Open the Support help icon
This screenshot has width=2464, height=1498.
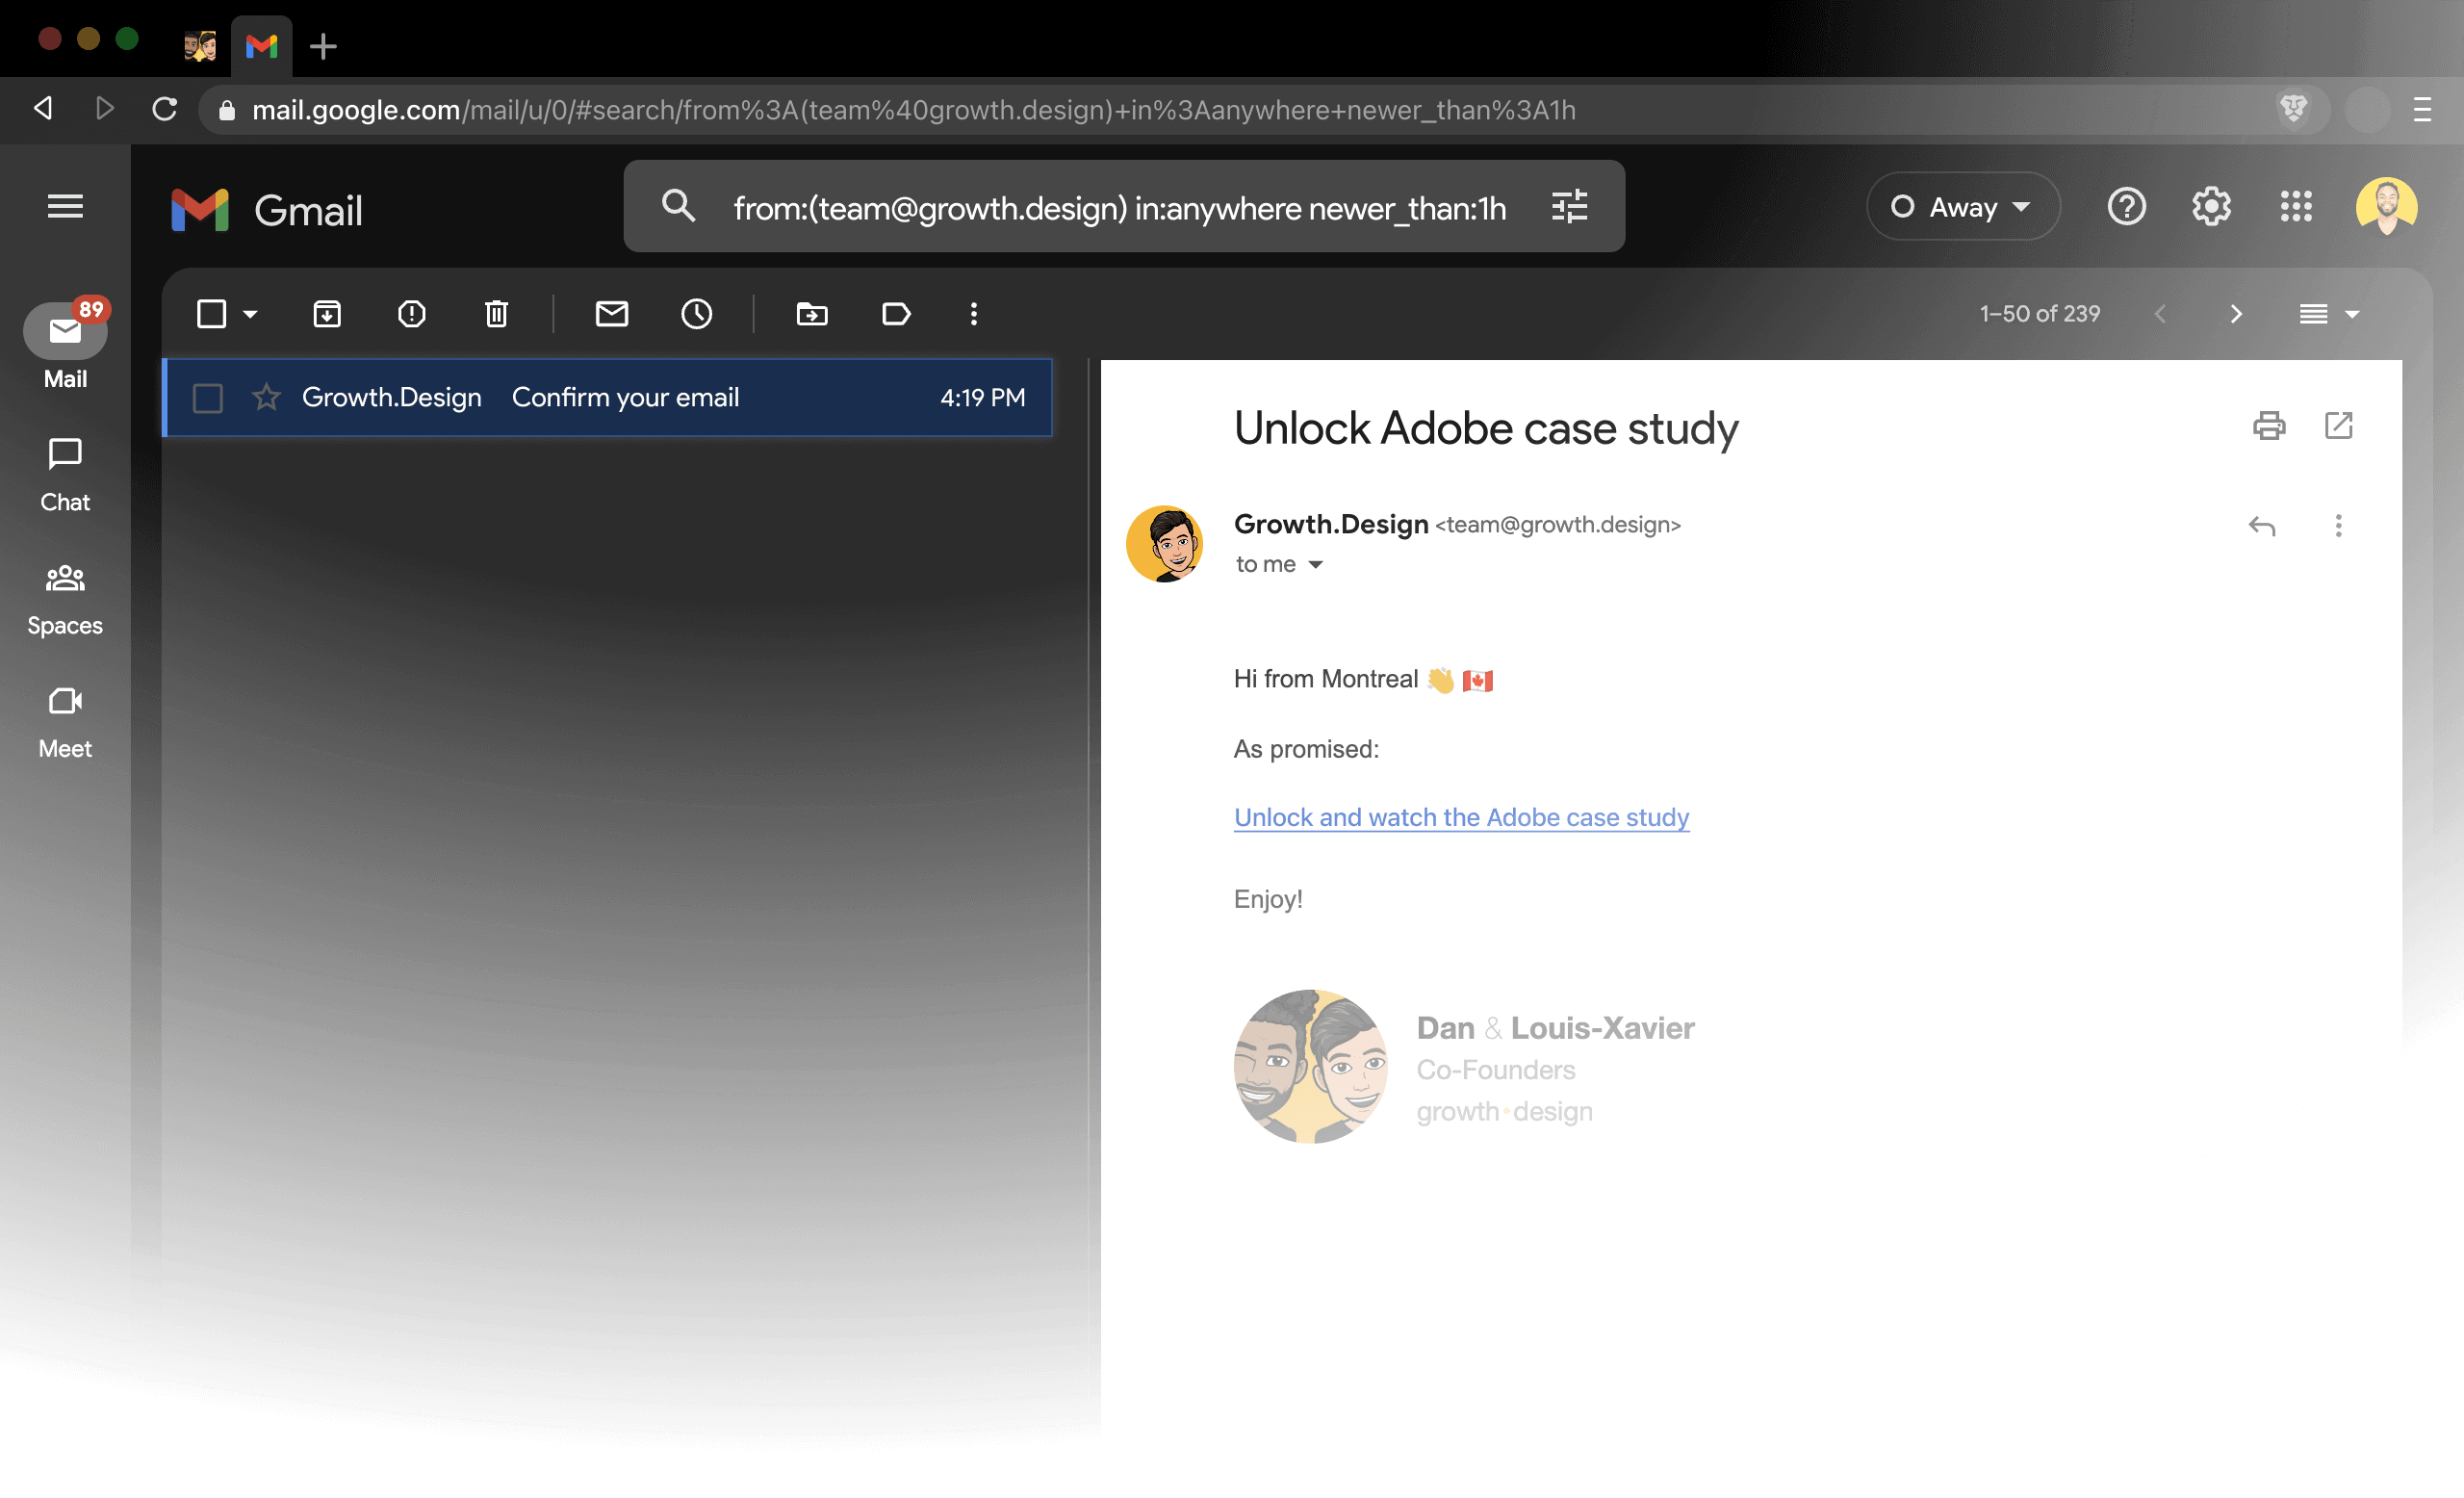pyautogui.click(x=2126, y=206)
